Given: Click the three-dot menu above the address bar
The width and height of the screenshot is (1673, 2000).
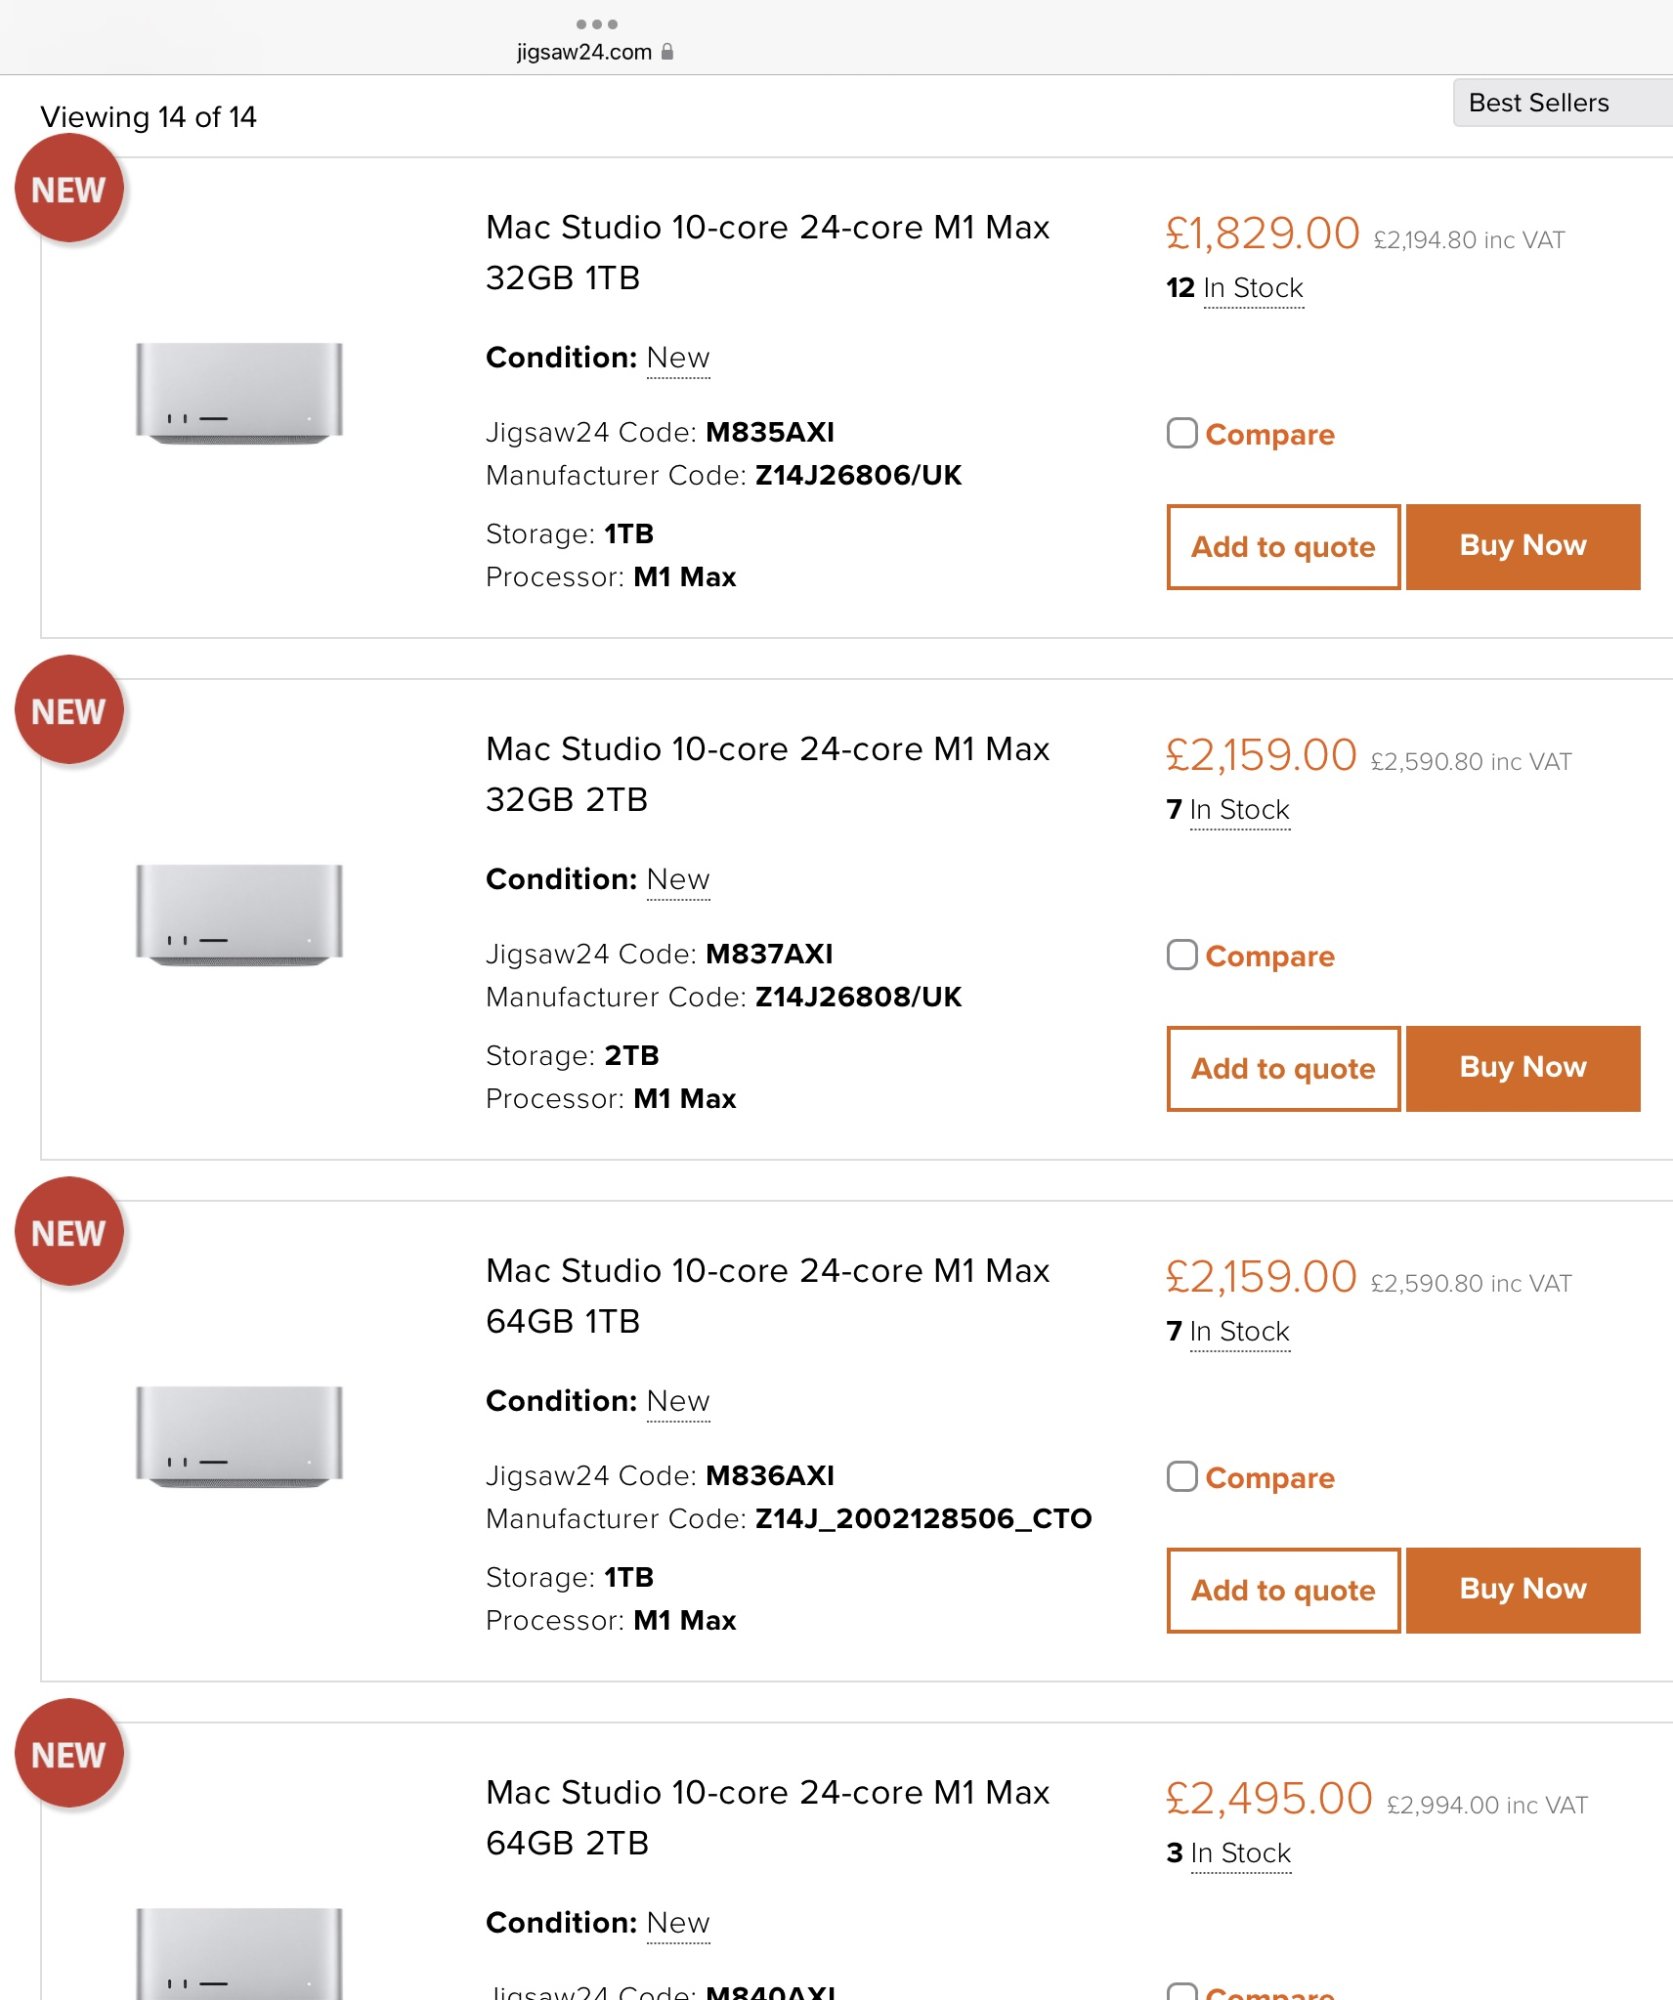Looking at the screenshot, I should coord(596,24).
